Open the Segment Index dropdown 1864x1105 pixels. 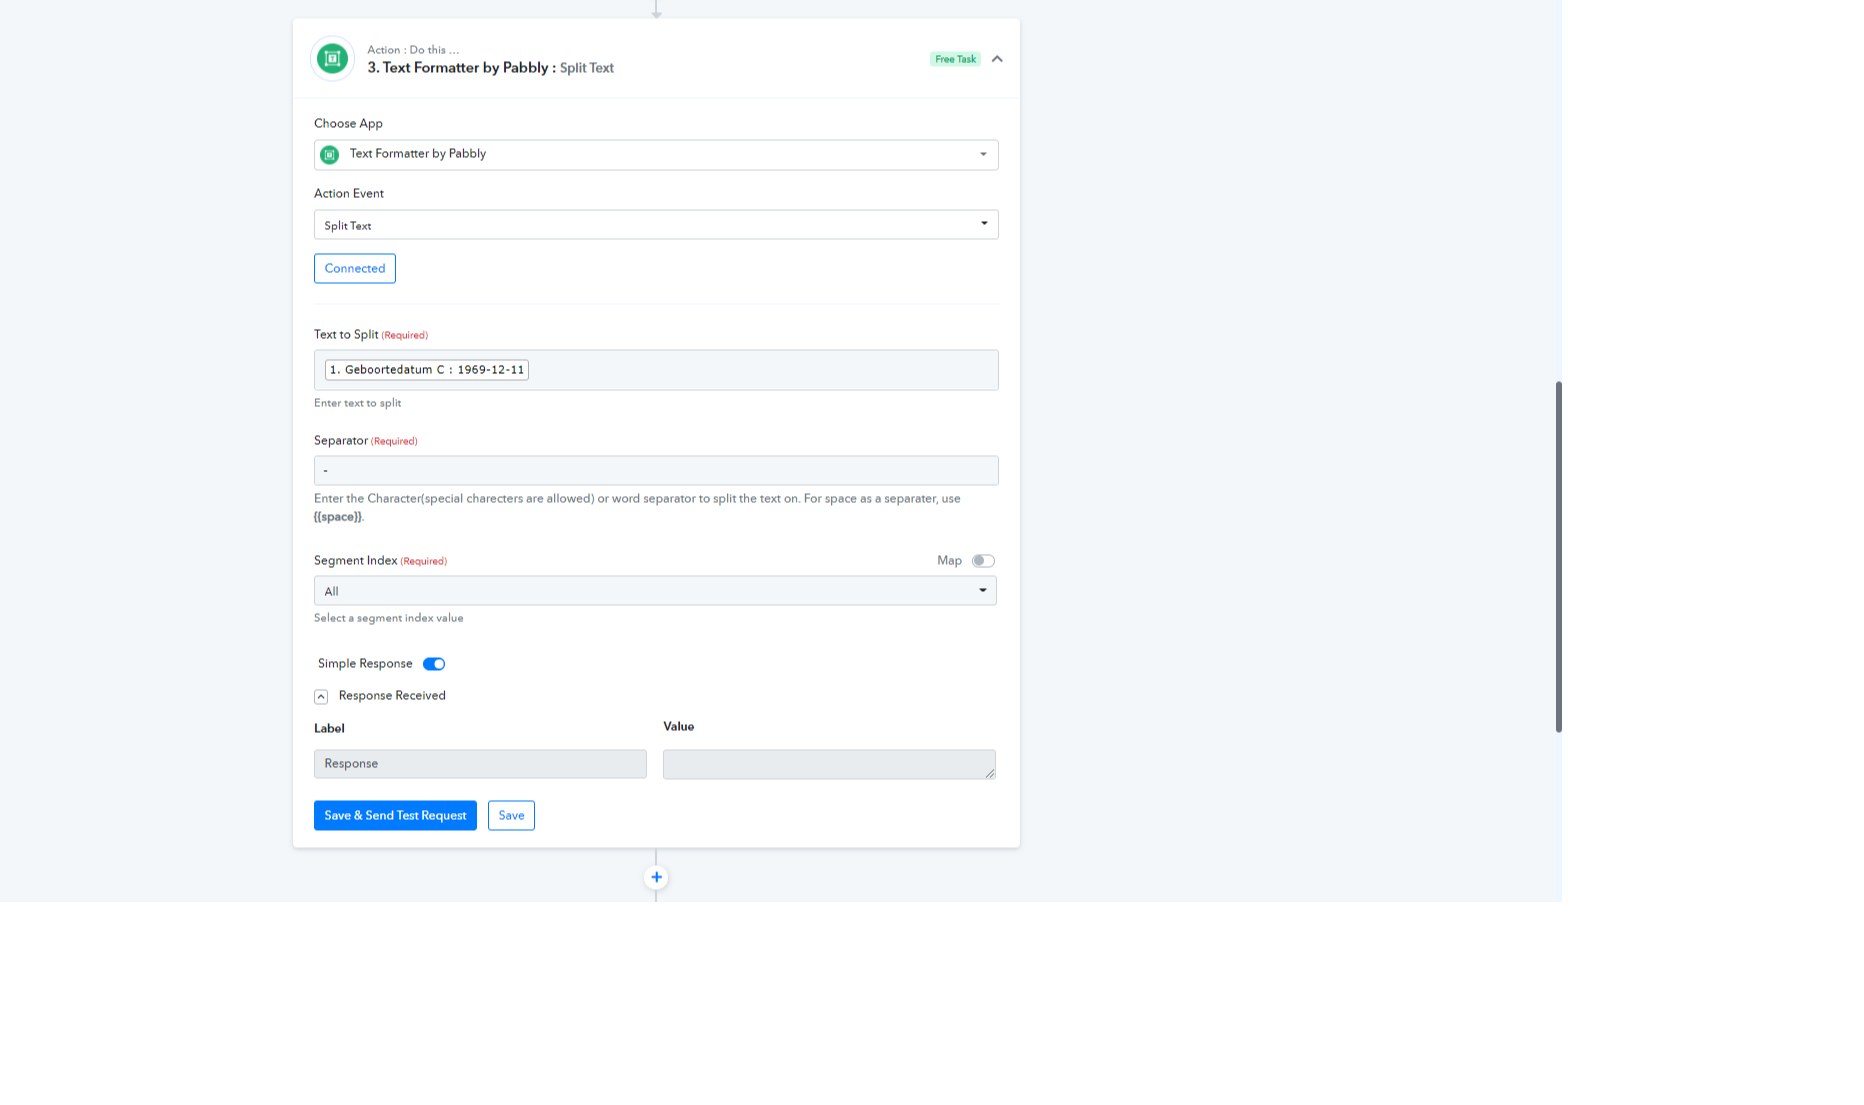pos(656,591)
